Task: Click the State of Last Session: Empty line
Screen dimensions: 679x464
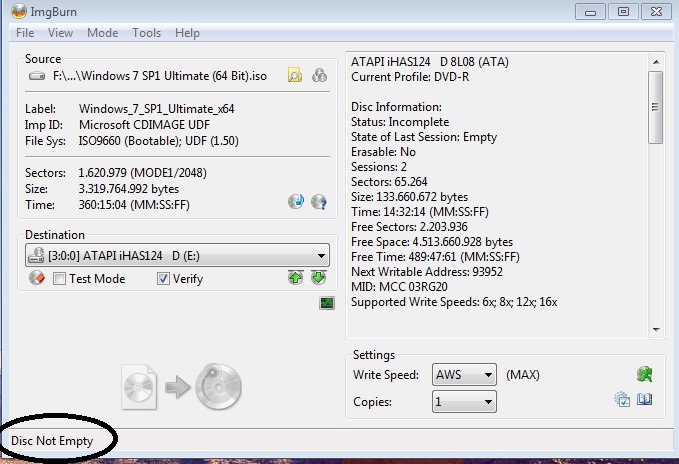Action: pos(424,137)
